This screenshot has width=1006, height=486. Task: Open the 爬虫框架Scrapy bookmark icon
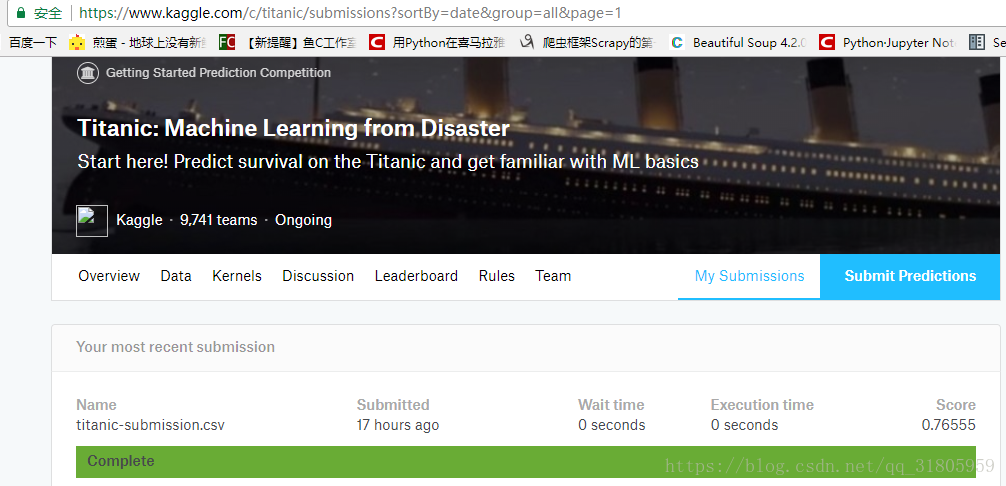(527, 43)
